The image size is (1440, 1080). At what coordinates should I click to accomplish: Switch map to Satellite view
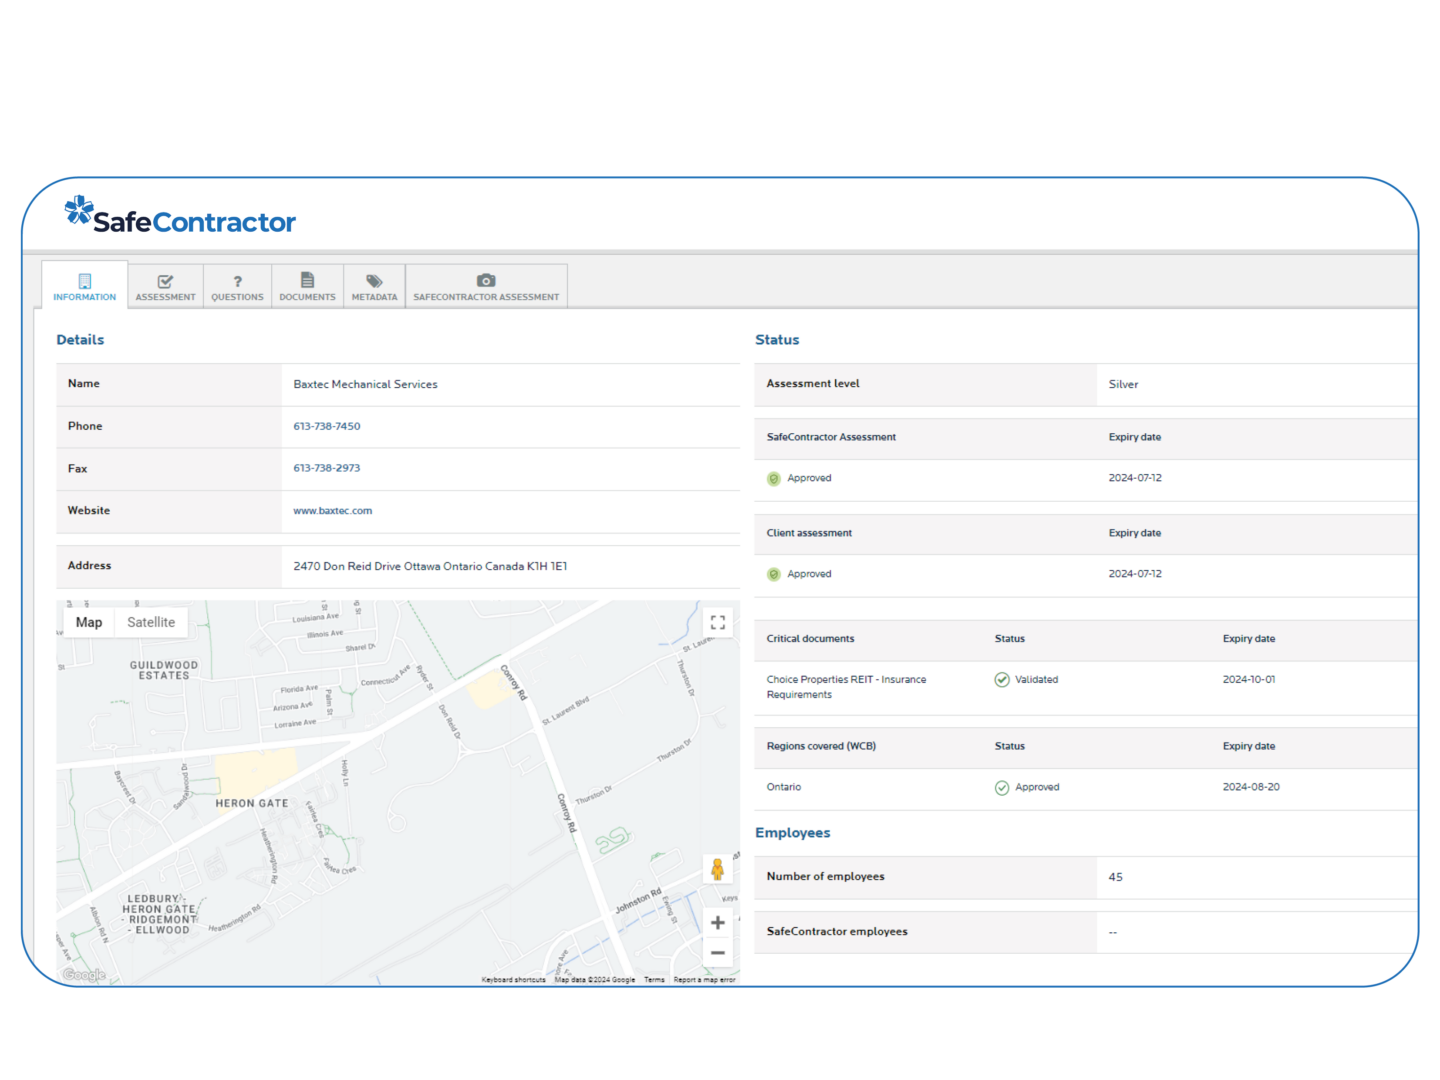pos(151,622)
